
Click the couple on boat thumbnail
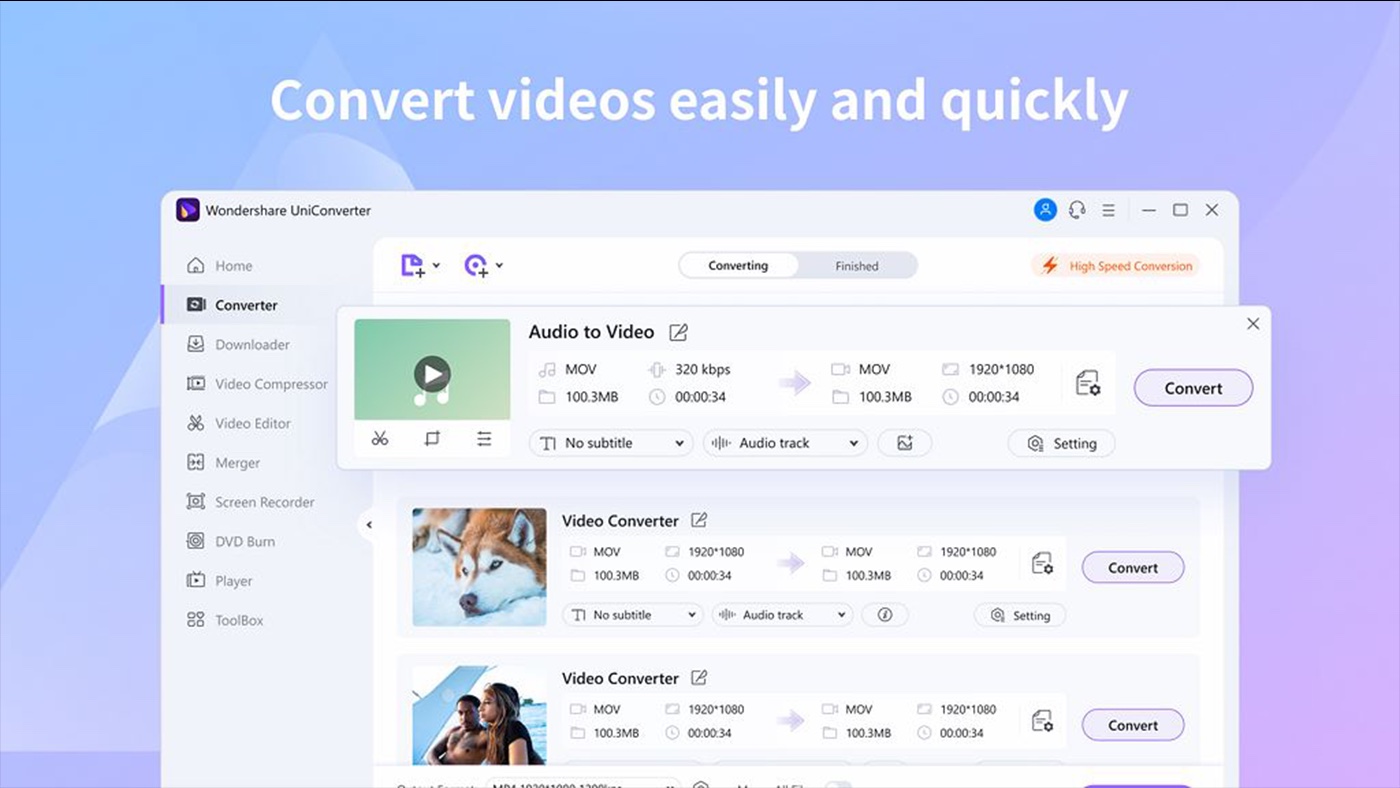click(480, 716)
